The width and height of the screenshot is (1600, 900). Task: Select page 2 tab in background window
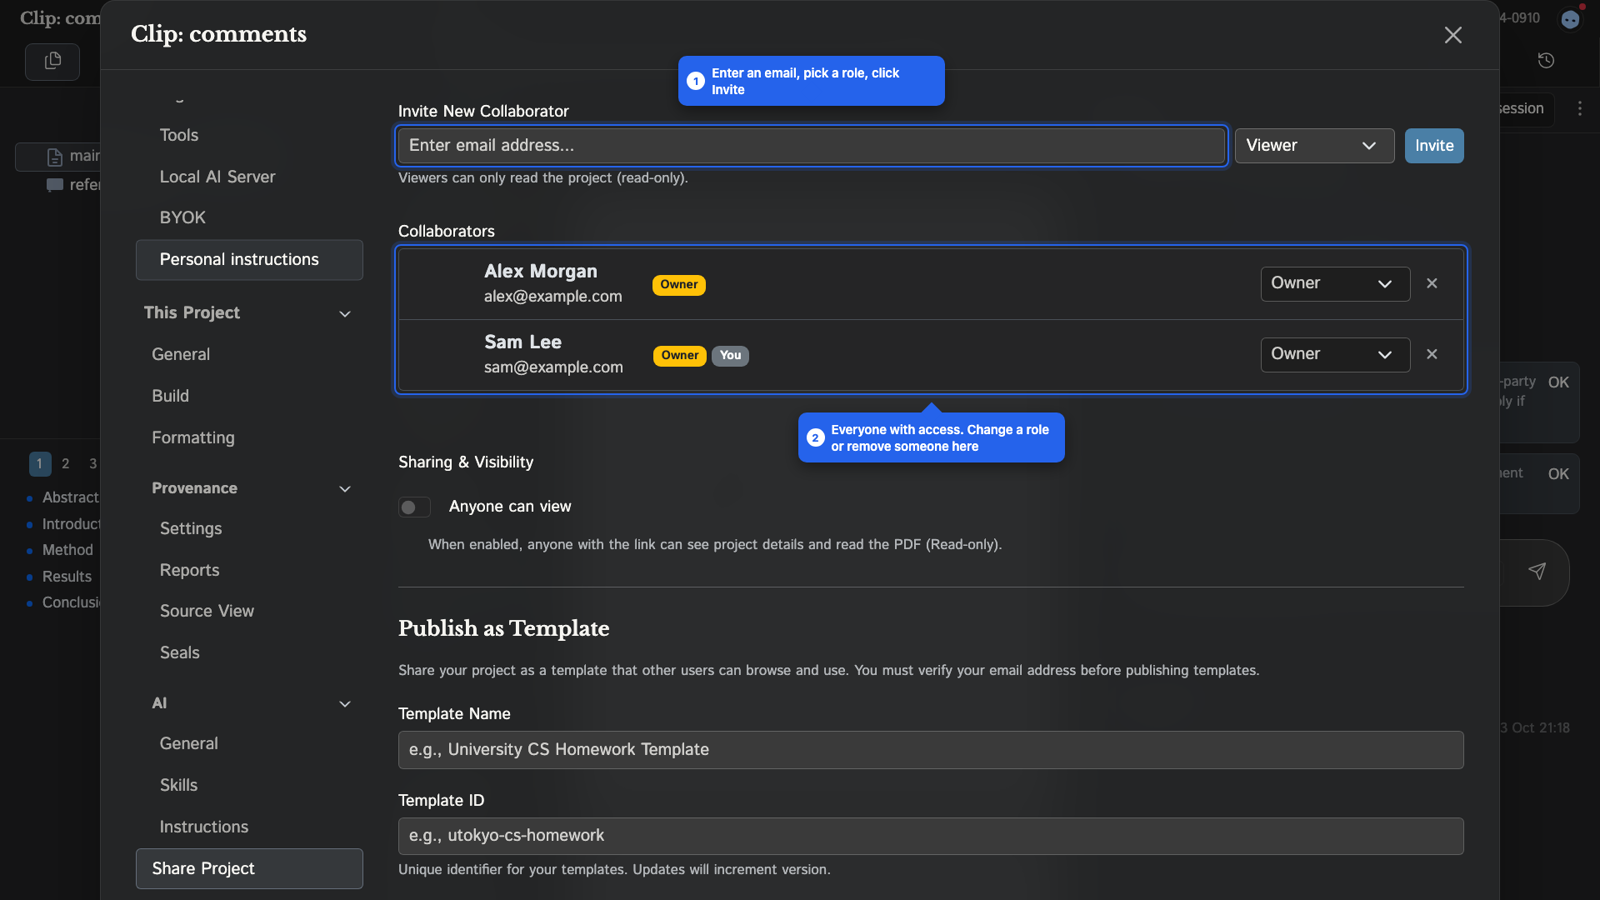(66, 464)
